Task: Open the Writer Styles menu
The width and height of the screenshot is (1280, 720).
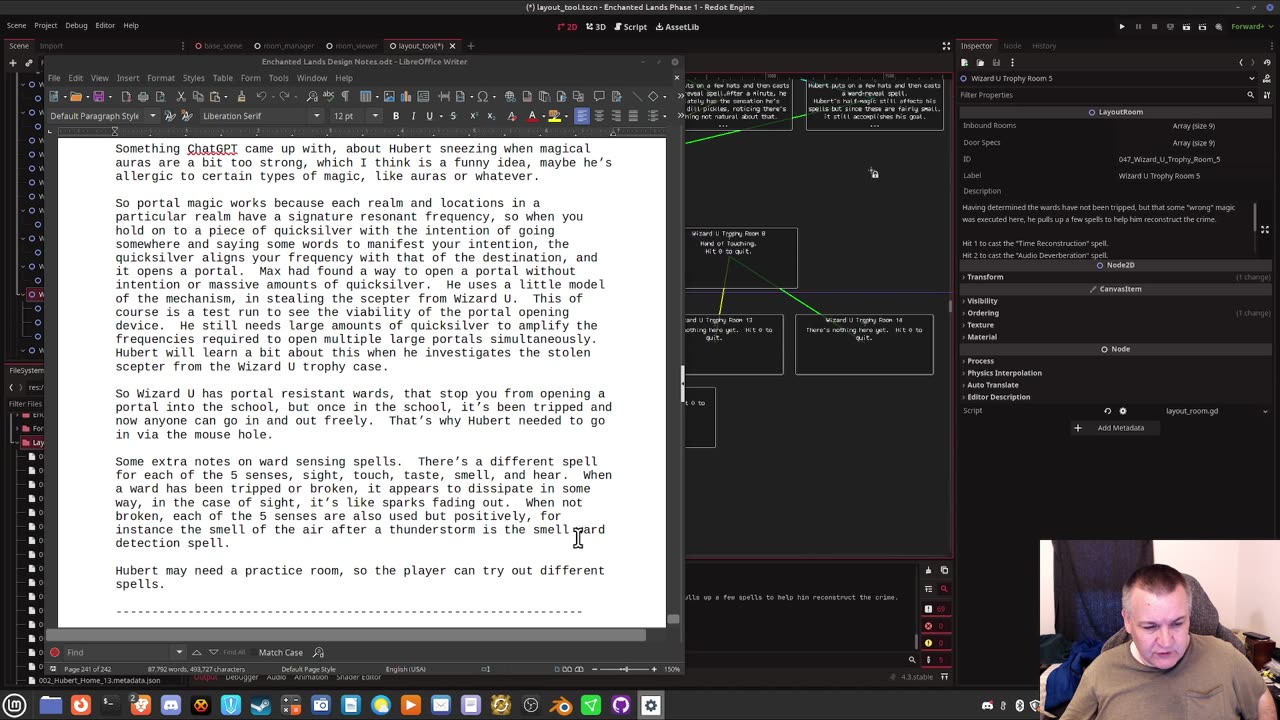Action: tap(194, 78)
